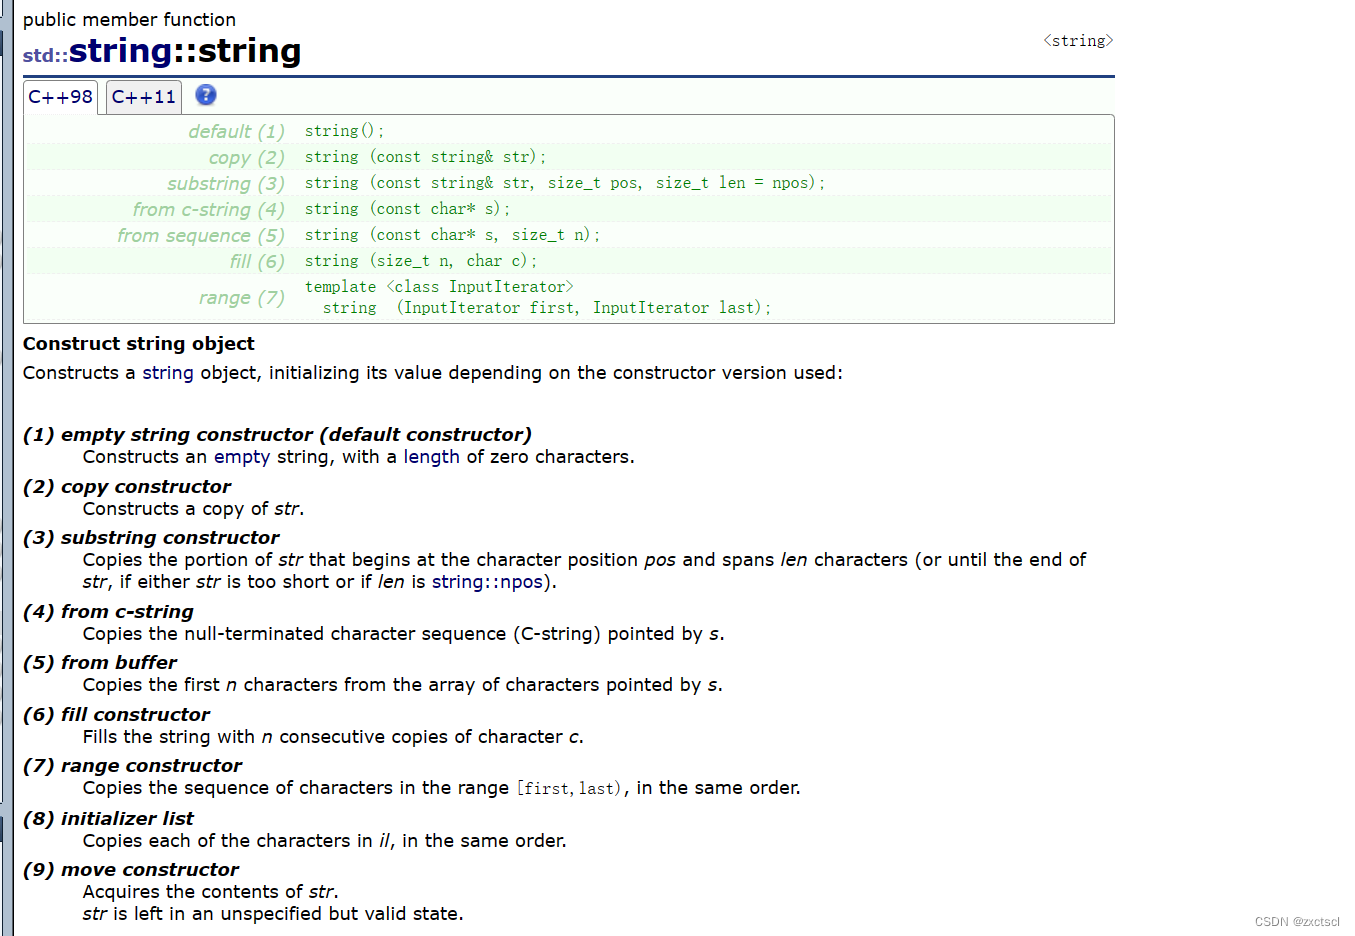Click the '(9) move constructor' heading
Screen dimensions: 1355x936
coord(131,870)
